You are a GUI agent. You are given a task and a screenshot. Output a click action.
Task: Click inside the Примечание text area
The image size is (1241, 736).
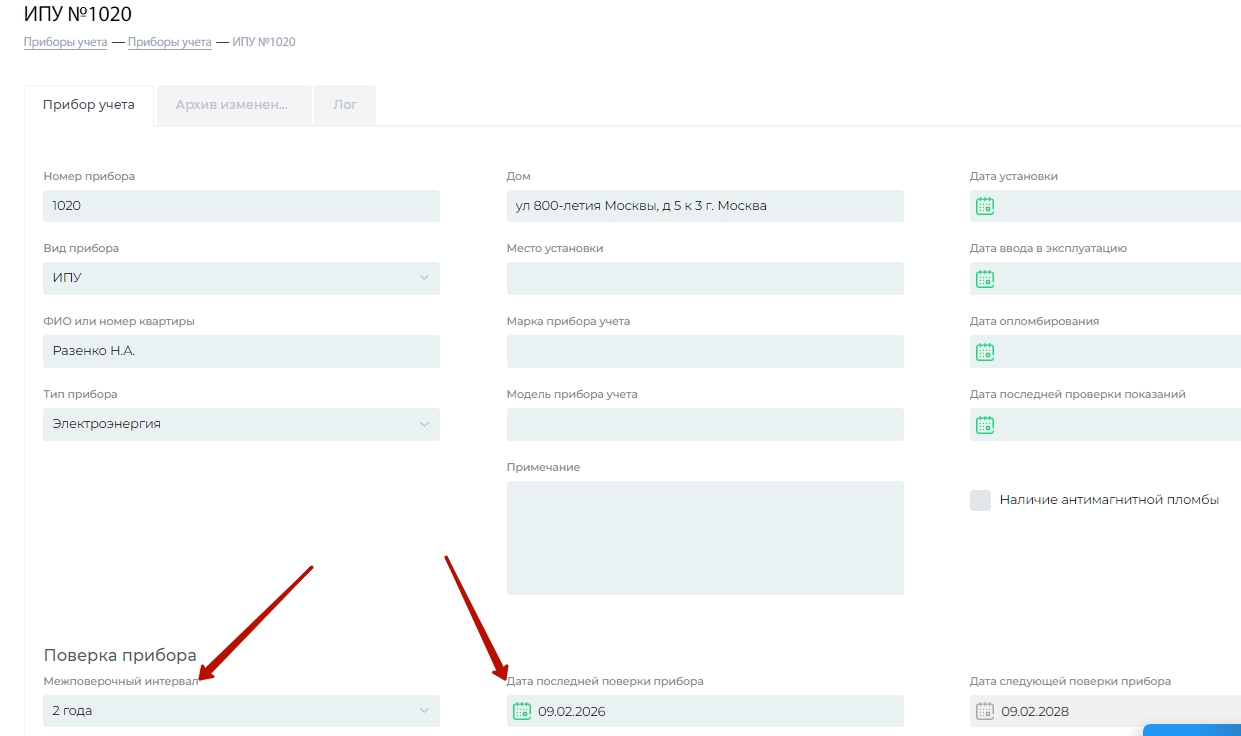pos(705,538)
